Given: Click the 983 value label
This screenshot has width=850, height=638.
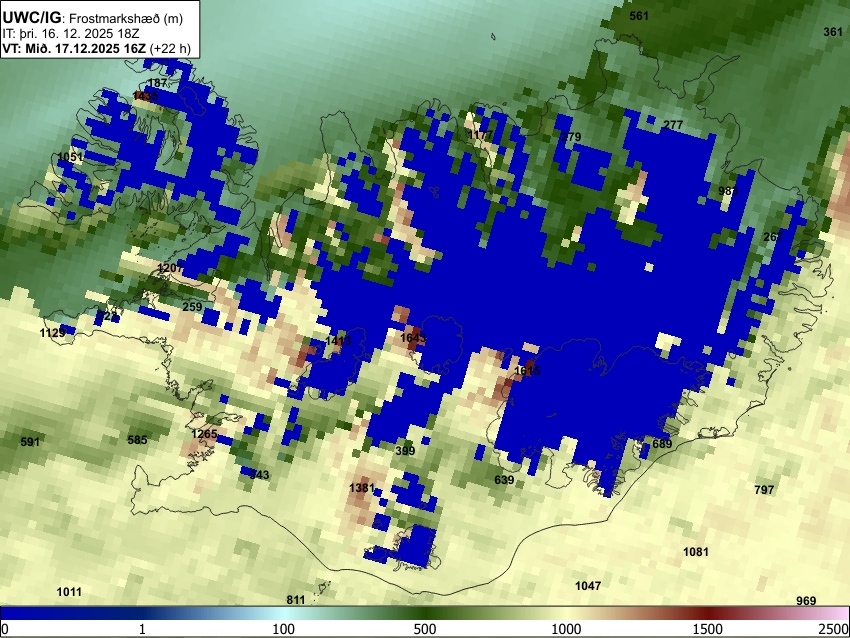Looking at the screenshot, I should point(728,191).
